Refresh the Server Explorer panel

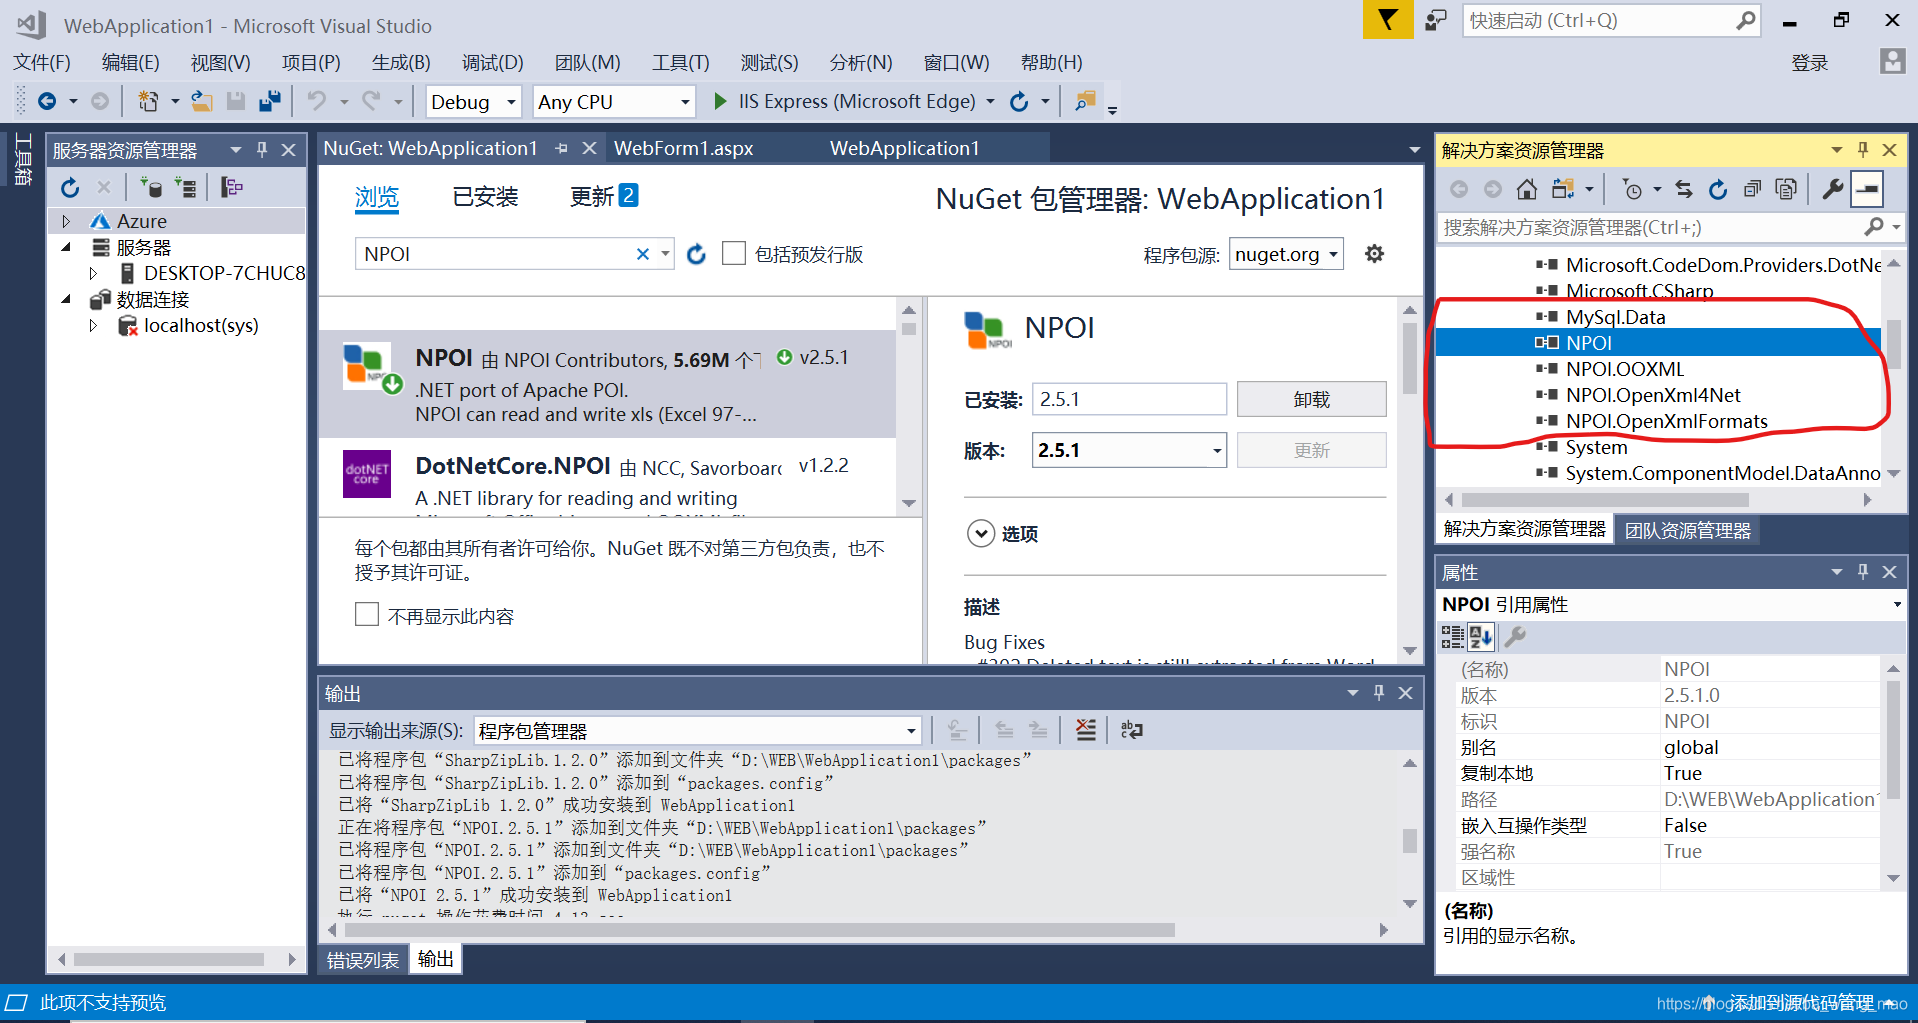(x=70, y=187)
